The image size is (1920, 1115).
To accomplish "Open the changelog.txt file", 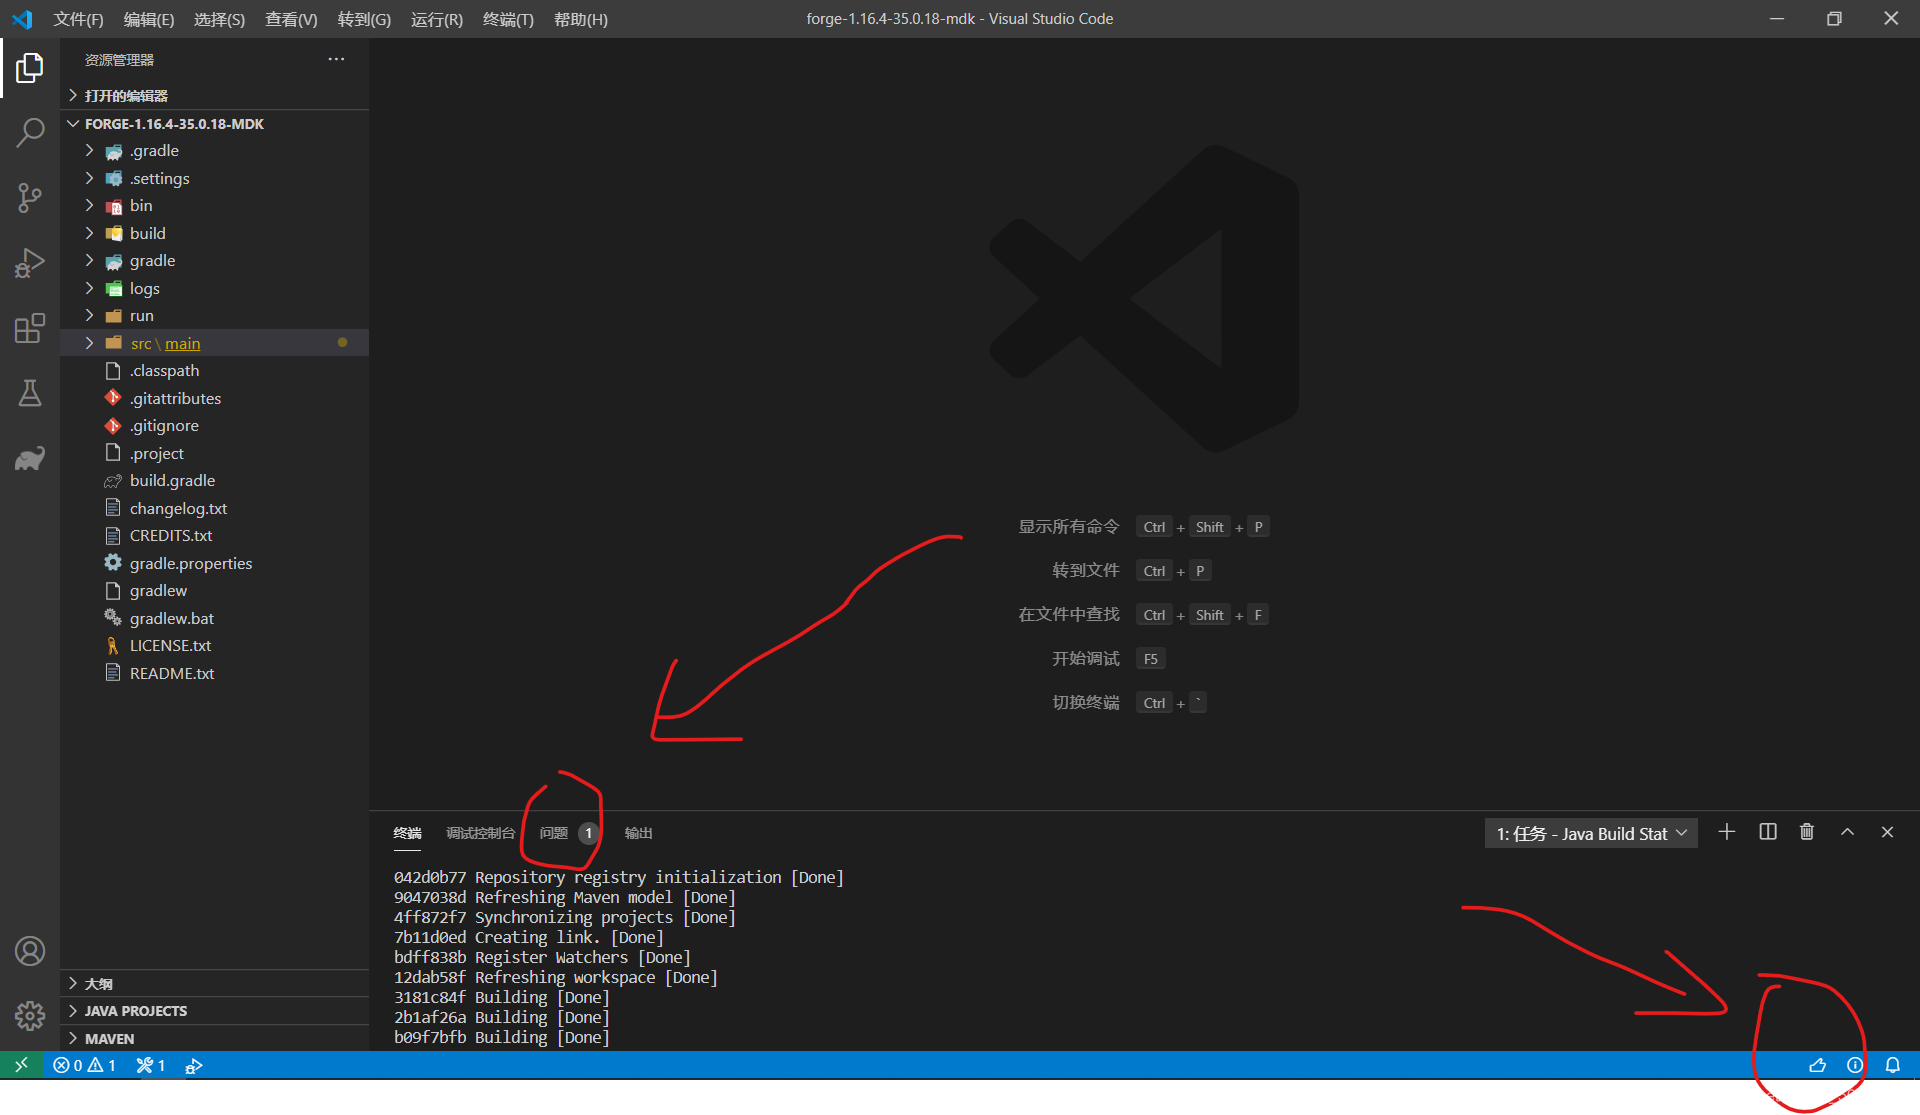I will point(215,508).
